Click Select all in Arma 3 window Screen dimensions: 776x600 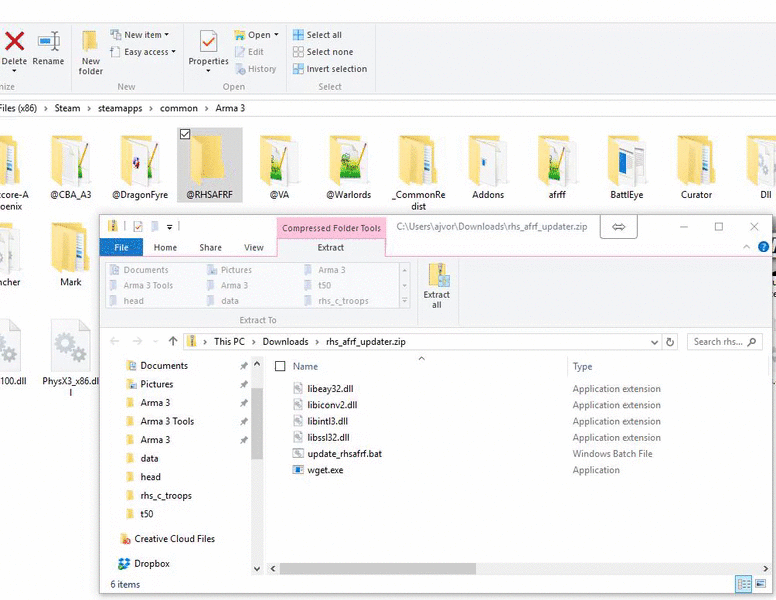click(x=317, y=35)
